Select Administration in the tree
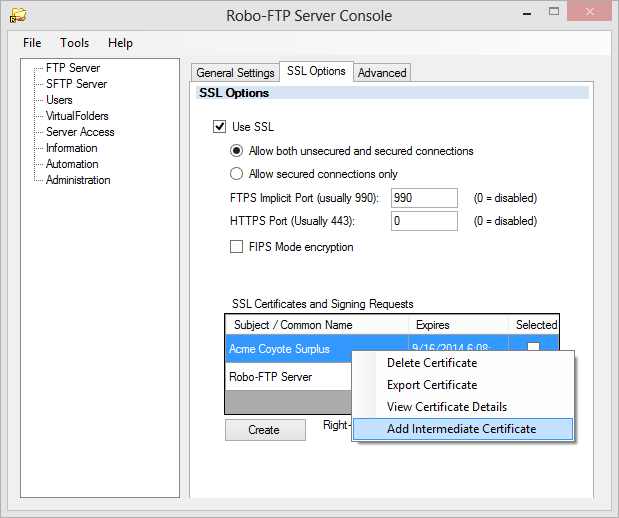Image resolution: width=619 pixels, height=518 pixels. point(78,180)
